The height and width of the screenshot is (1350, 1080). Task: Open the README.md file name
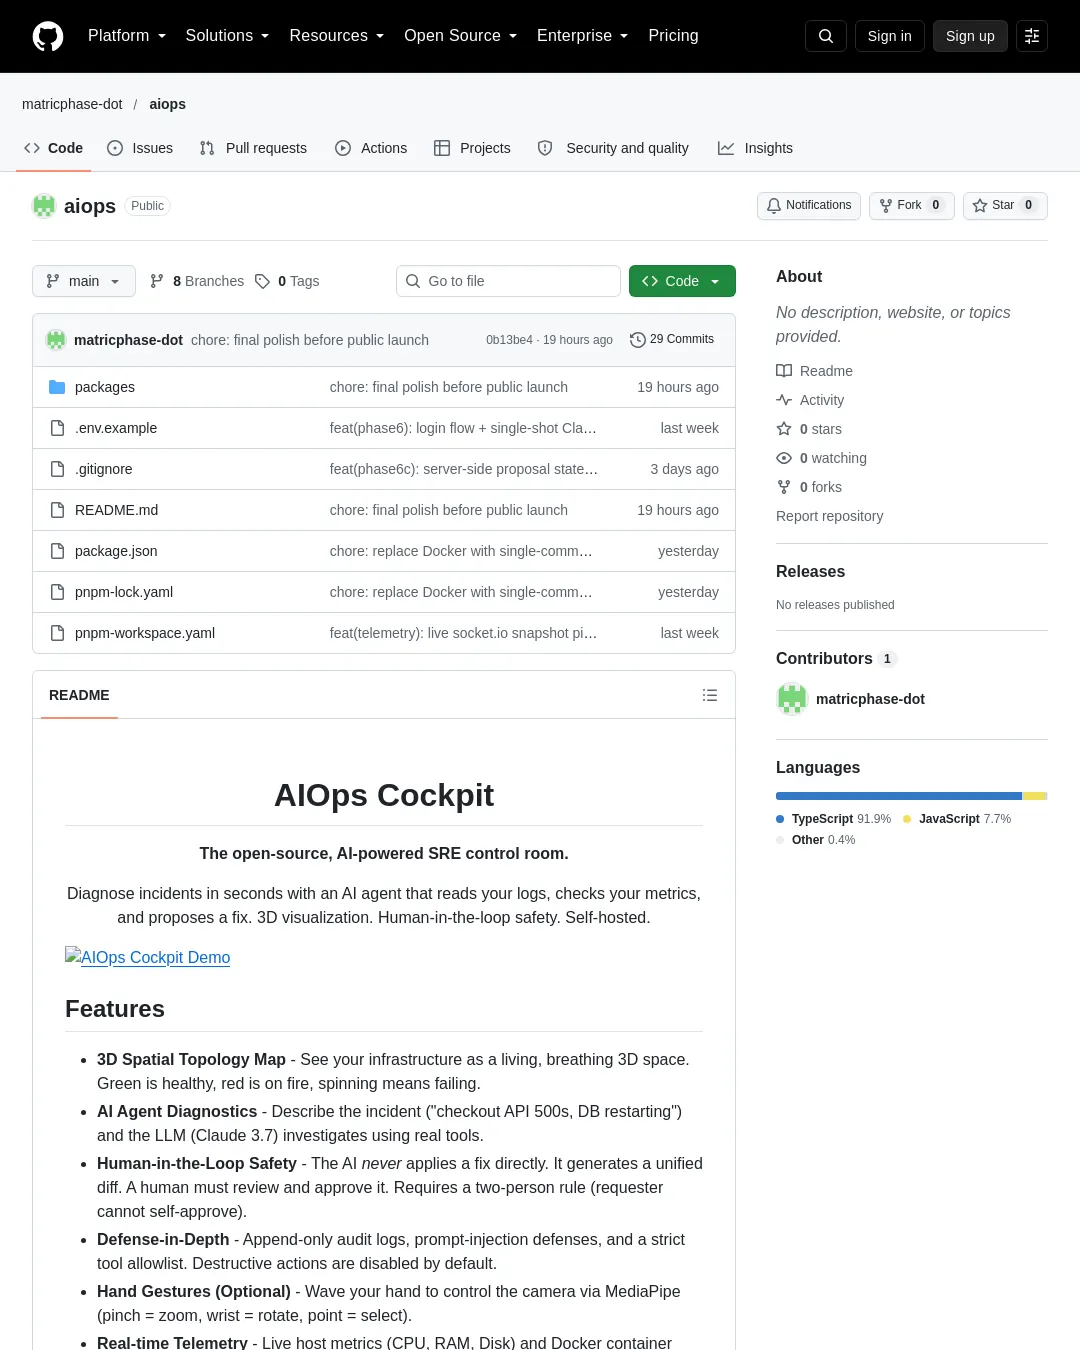116,510
